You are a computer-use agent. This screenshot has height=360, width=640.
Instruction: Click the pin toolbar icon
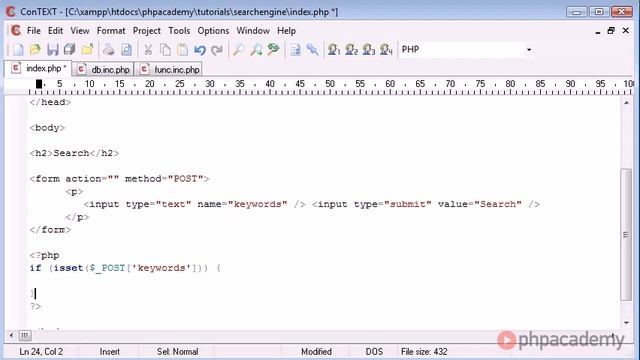(312, 50)
